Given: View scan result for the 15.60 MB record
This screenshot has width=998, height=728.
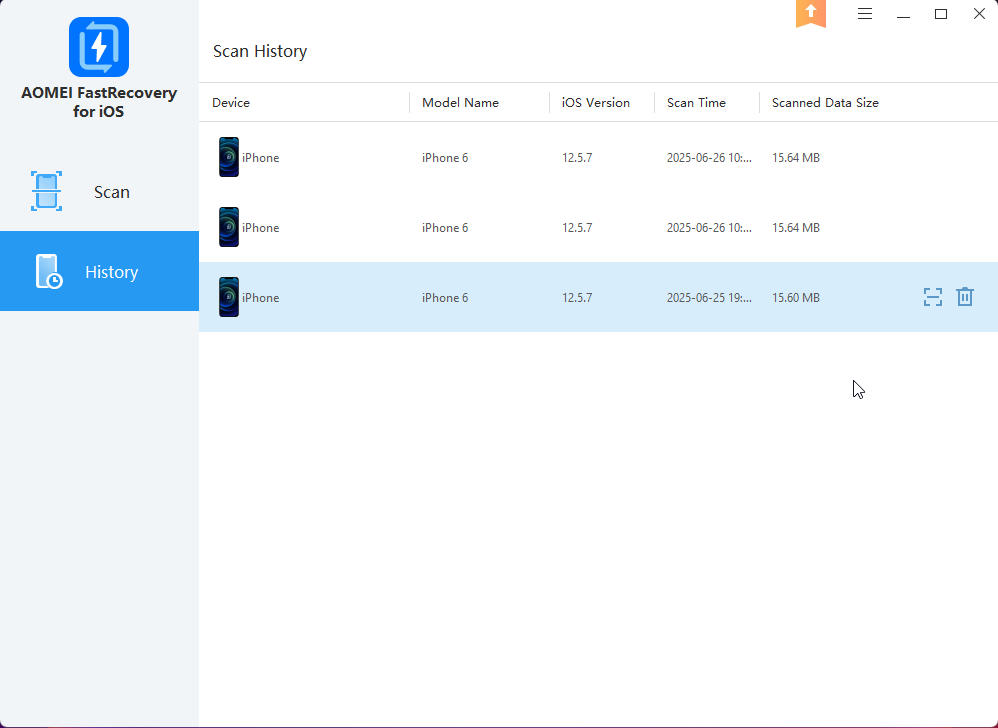Looking at the screenshot, I should coord(932,297).
